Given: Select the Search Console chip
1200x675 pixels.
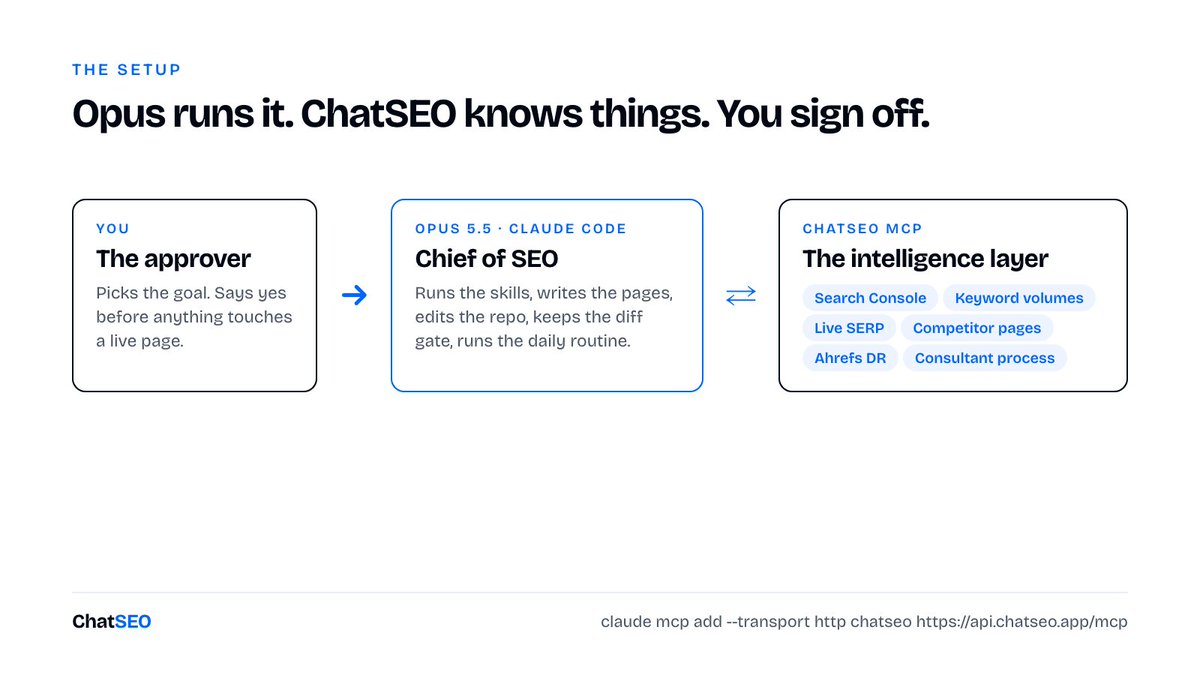Looking at the screenshot, I should point(870,298).
